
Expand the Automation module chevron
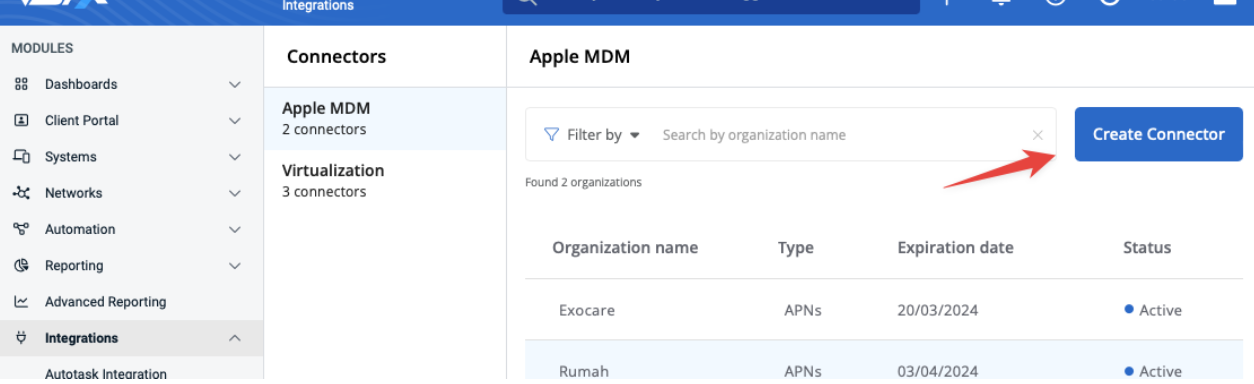235,229
